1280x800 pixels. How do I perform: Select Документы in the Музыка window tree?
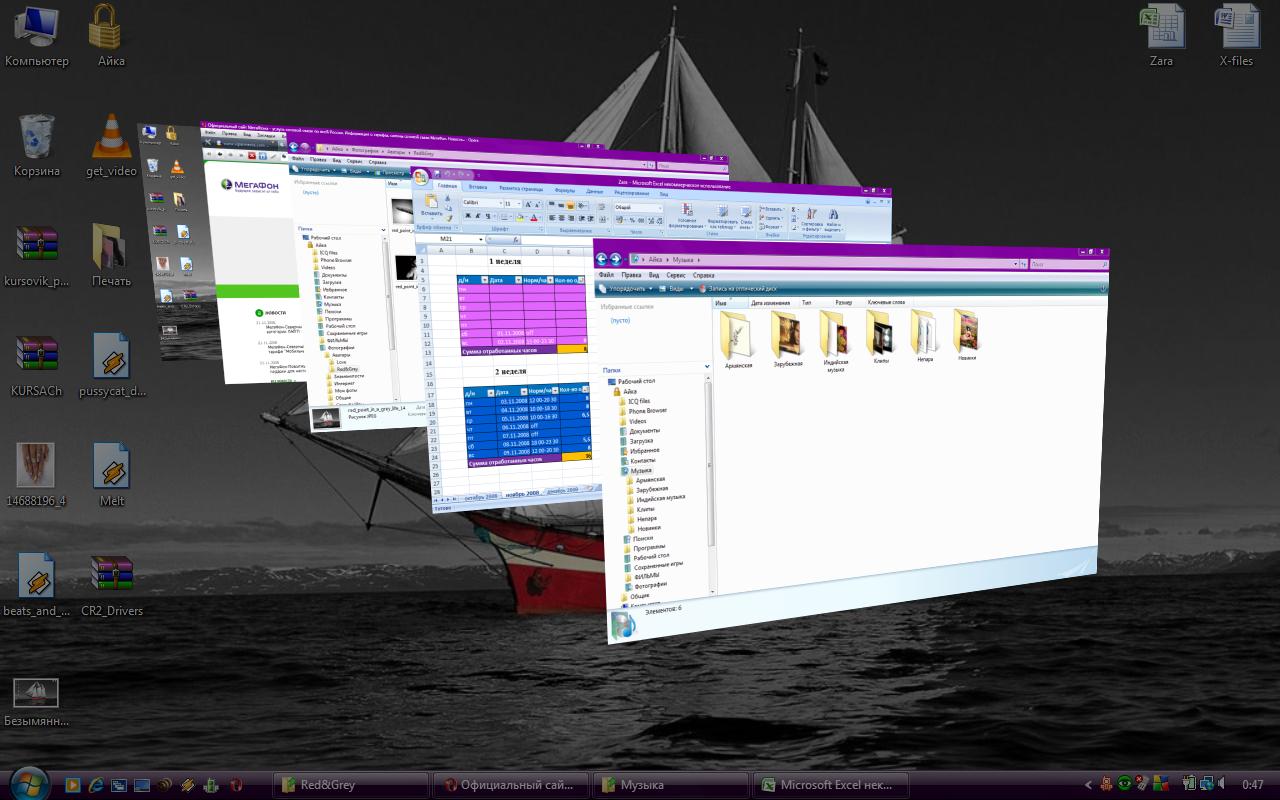point(644,430)
